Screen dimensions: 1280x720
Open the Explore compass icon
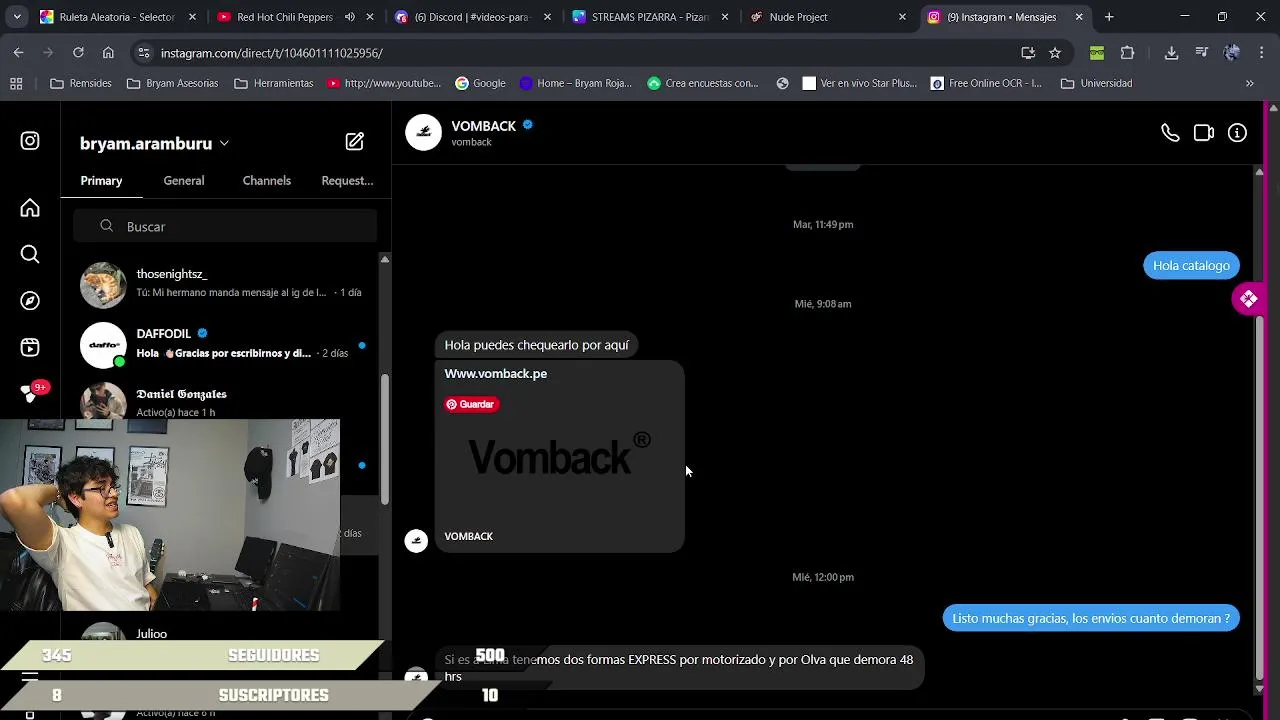click(30, 301)
